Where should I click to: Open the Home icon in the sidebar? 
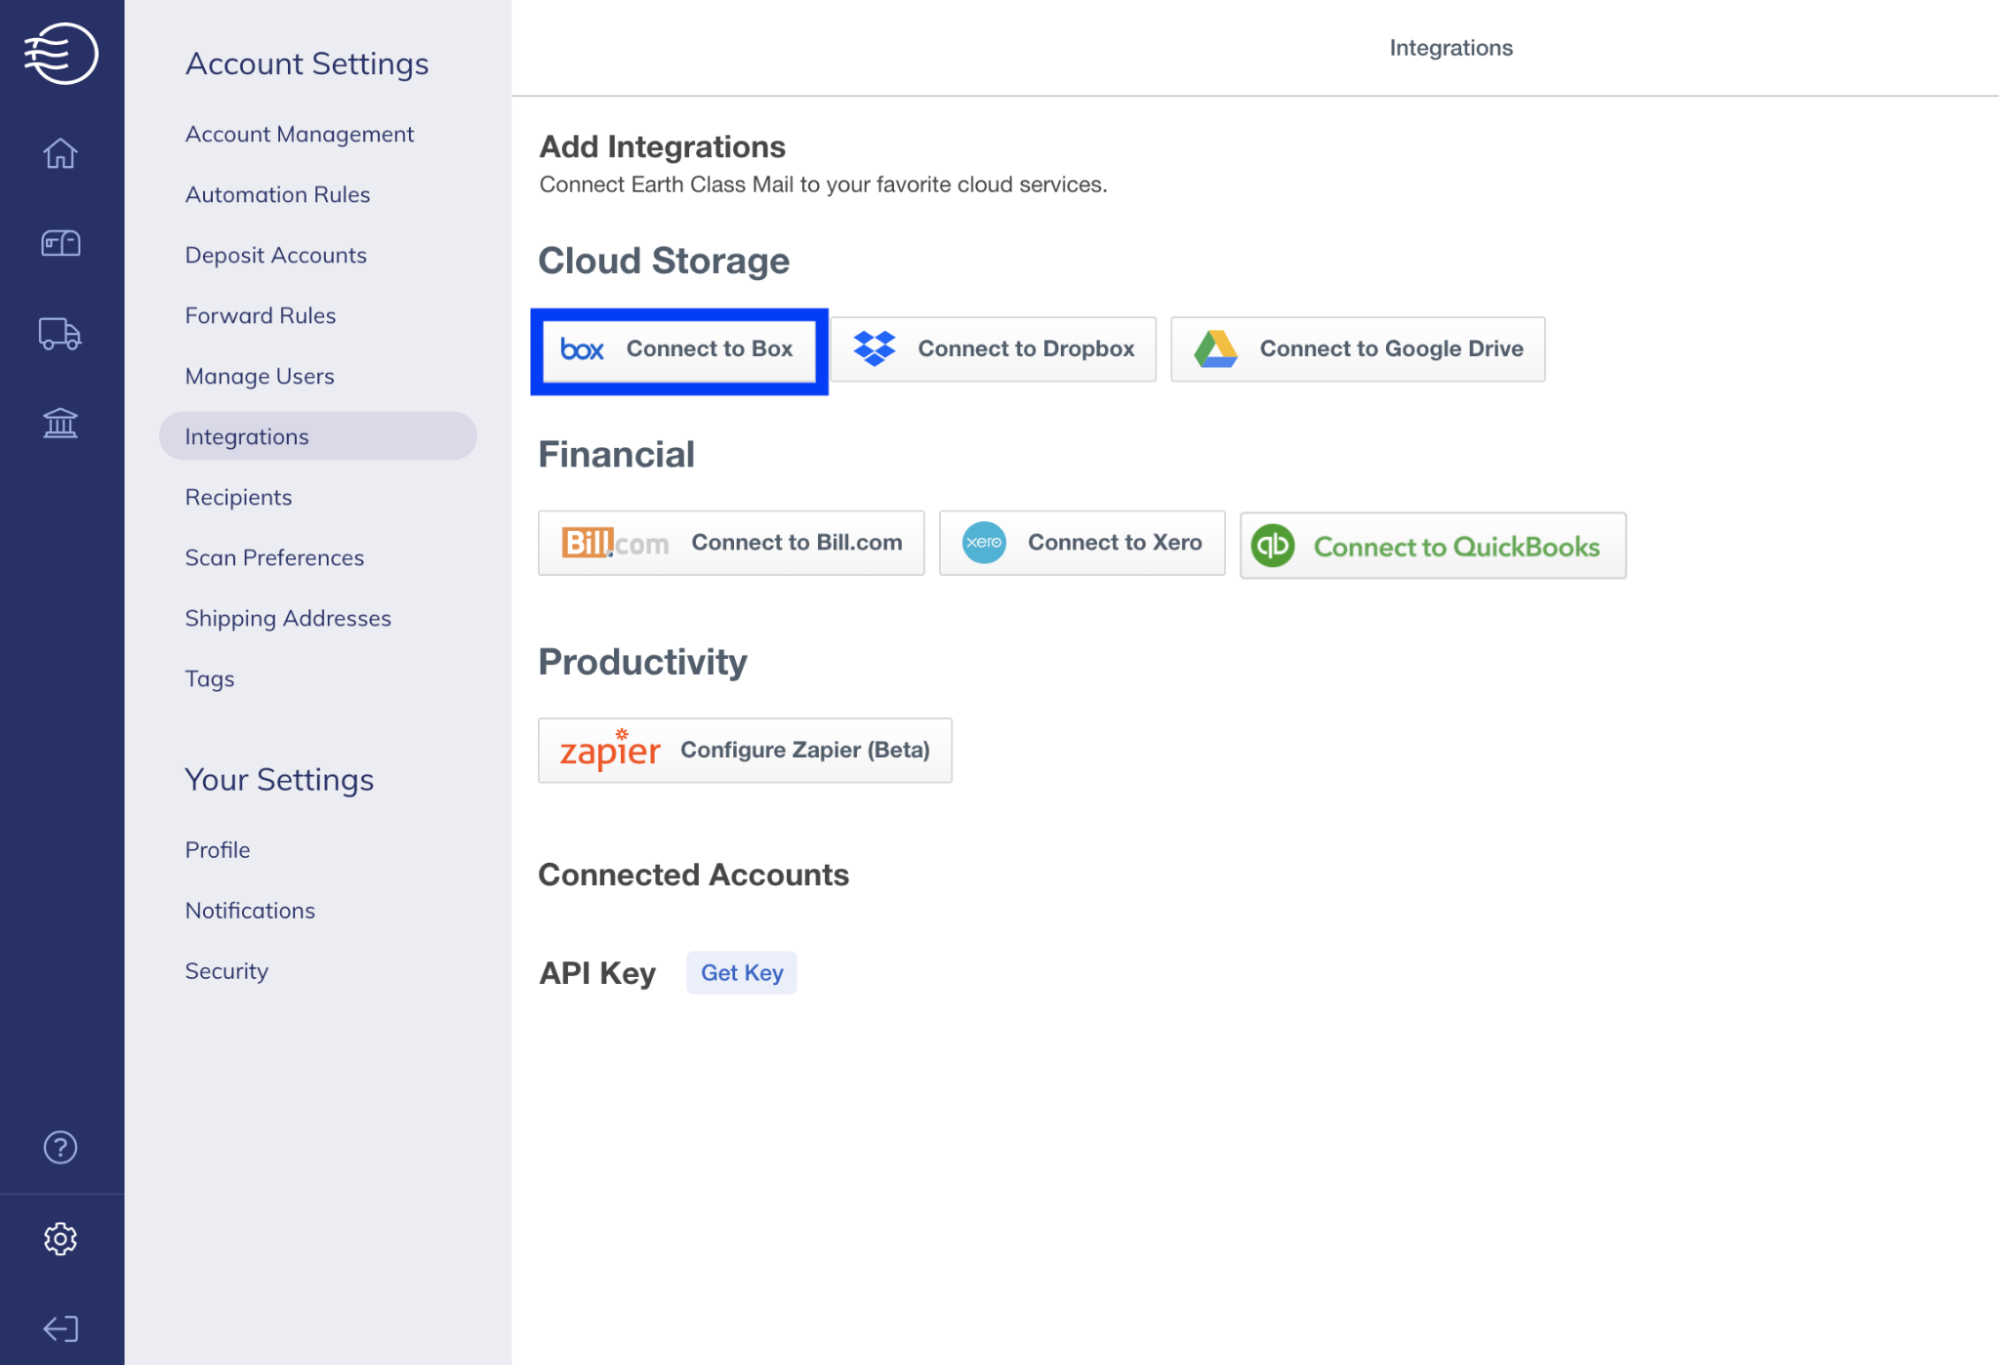pyautogui.click(x=60, y=153)
